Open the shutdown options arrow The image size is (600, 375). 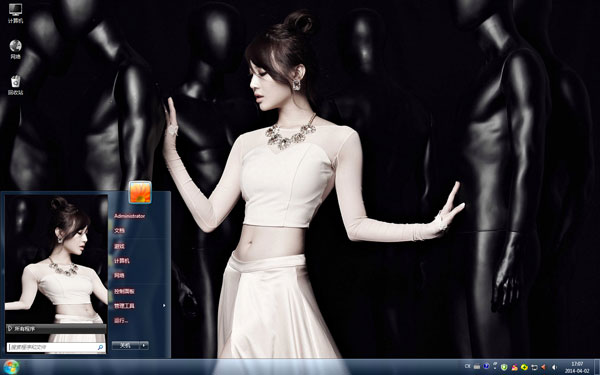(x=144, y=345)
